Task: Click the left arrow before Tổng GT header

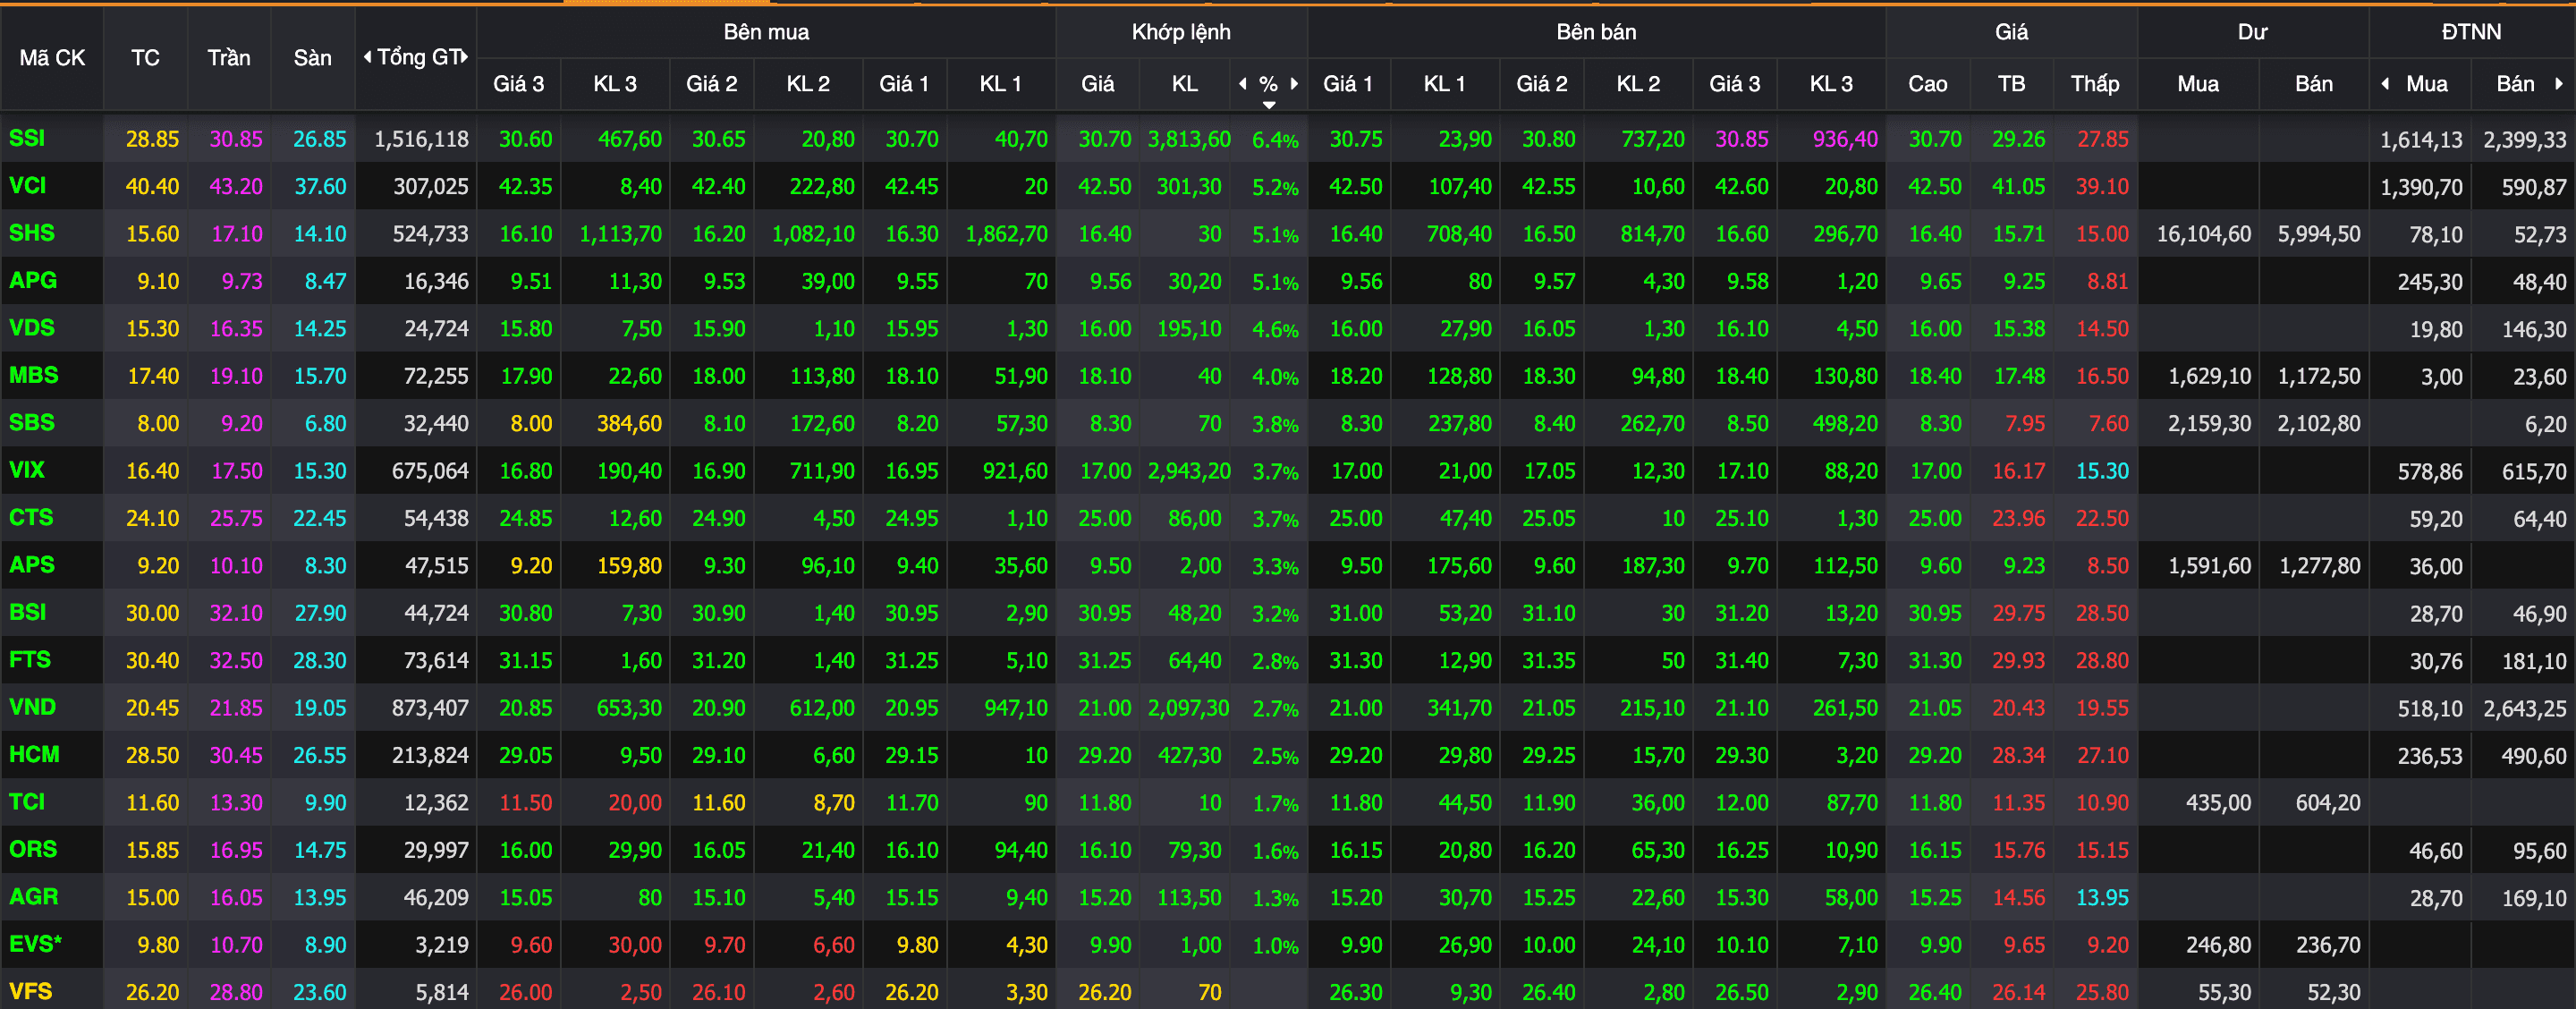Action: [x=368, y=57]
